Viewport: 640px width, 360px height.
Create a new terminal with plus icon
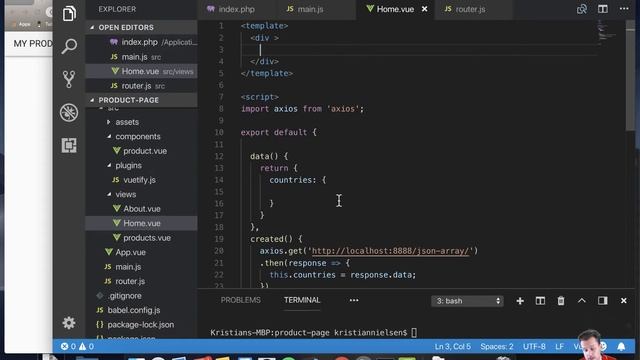pyautogui.click(x=520, y=301)
